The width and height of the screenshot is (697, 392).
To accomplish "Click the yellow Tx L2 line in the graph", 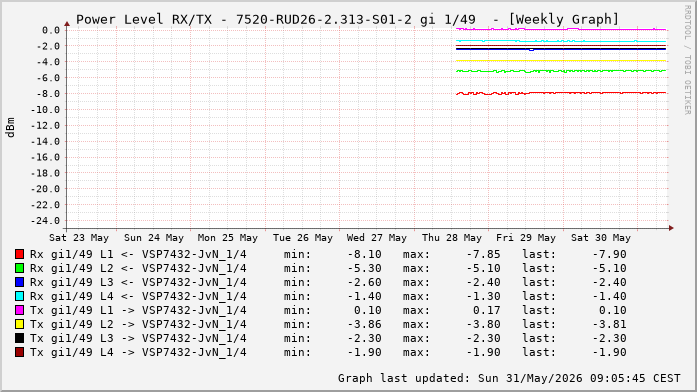I will click(x=561, y=61).
